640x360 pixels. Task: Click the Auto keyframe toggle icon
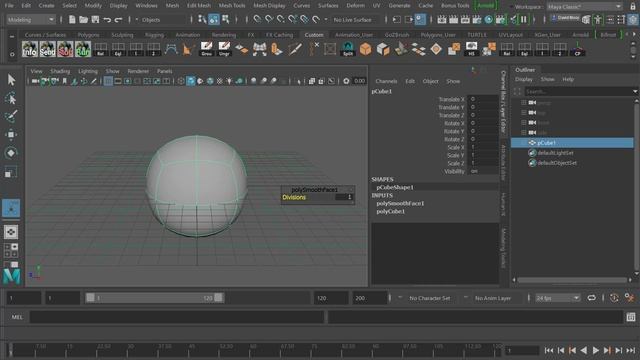coord(614,298)
